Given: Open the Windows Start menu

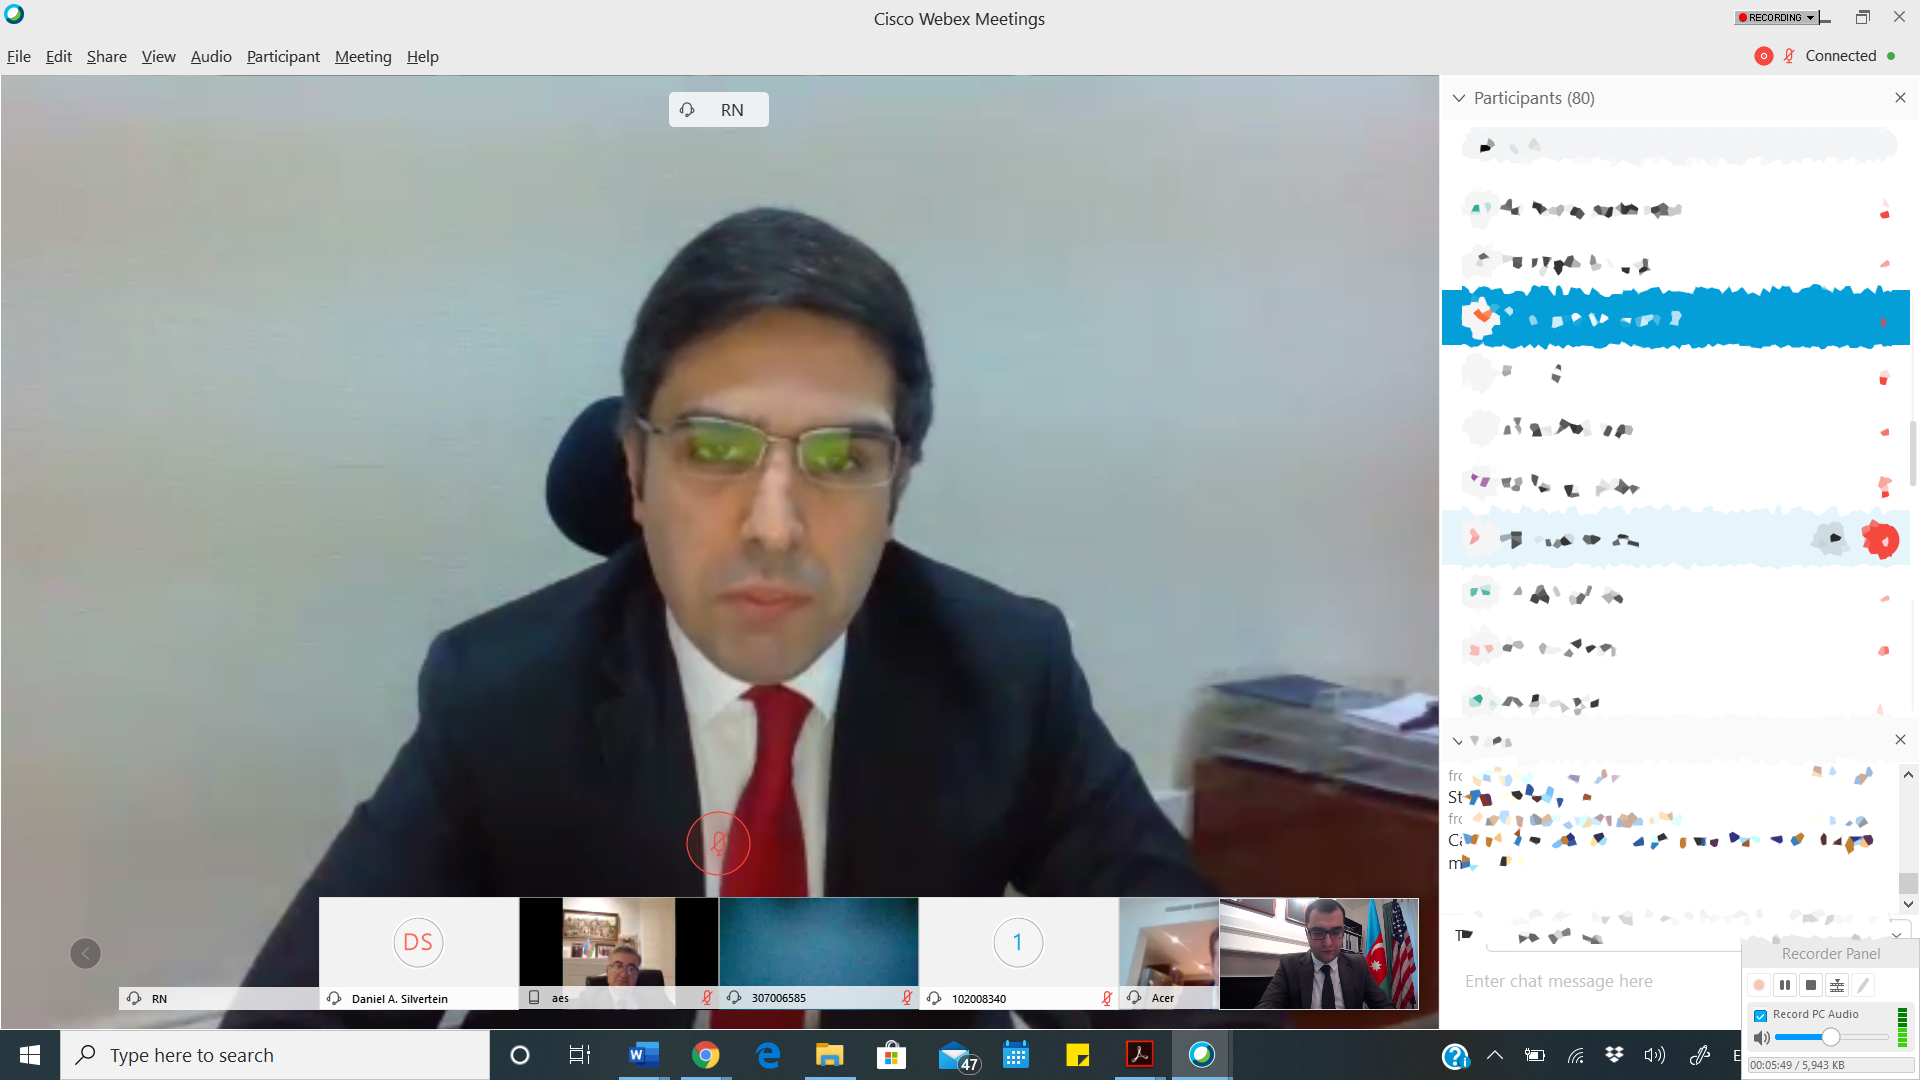Looking at the screenshot, I should click(30, 1055).
